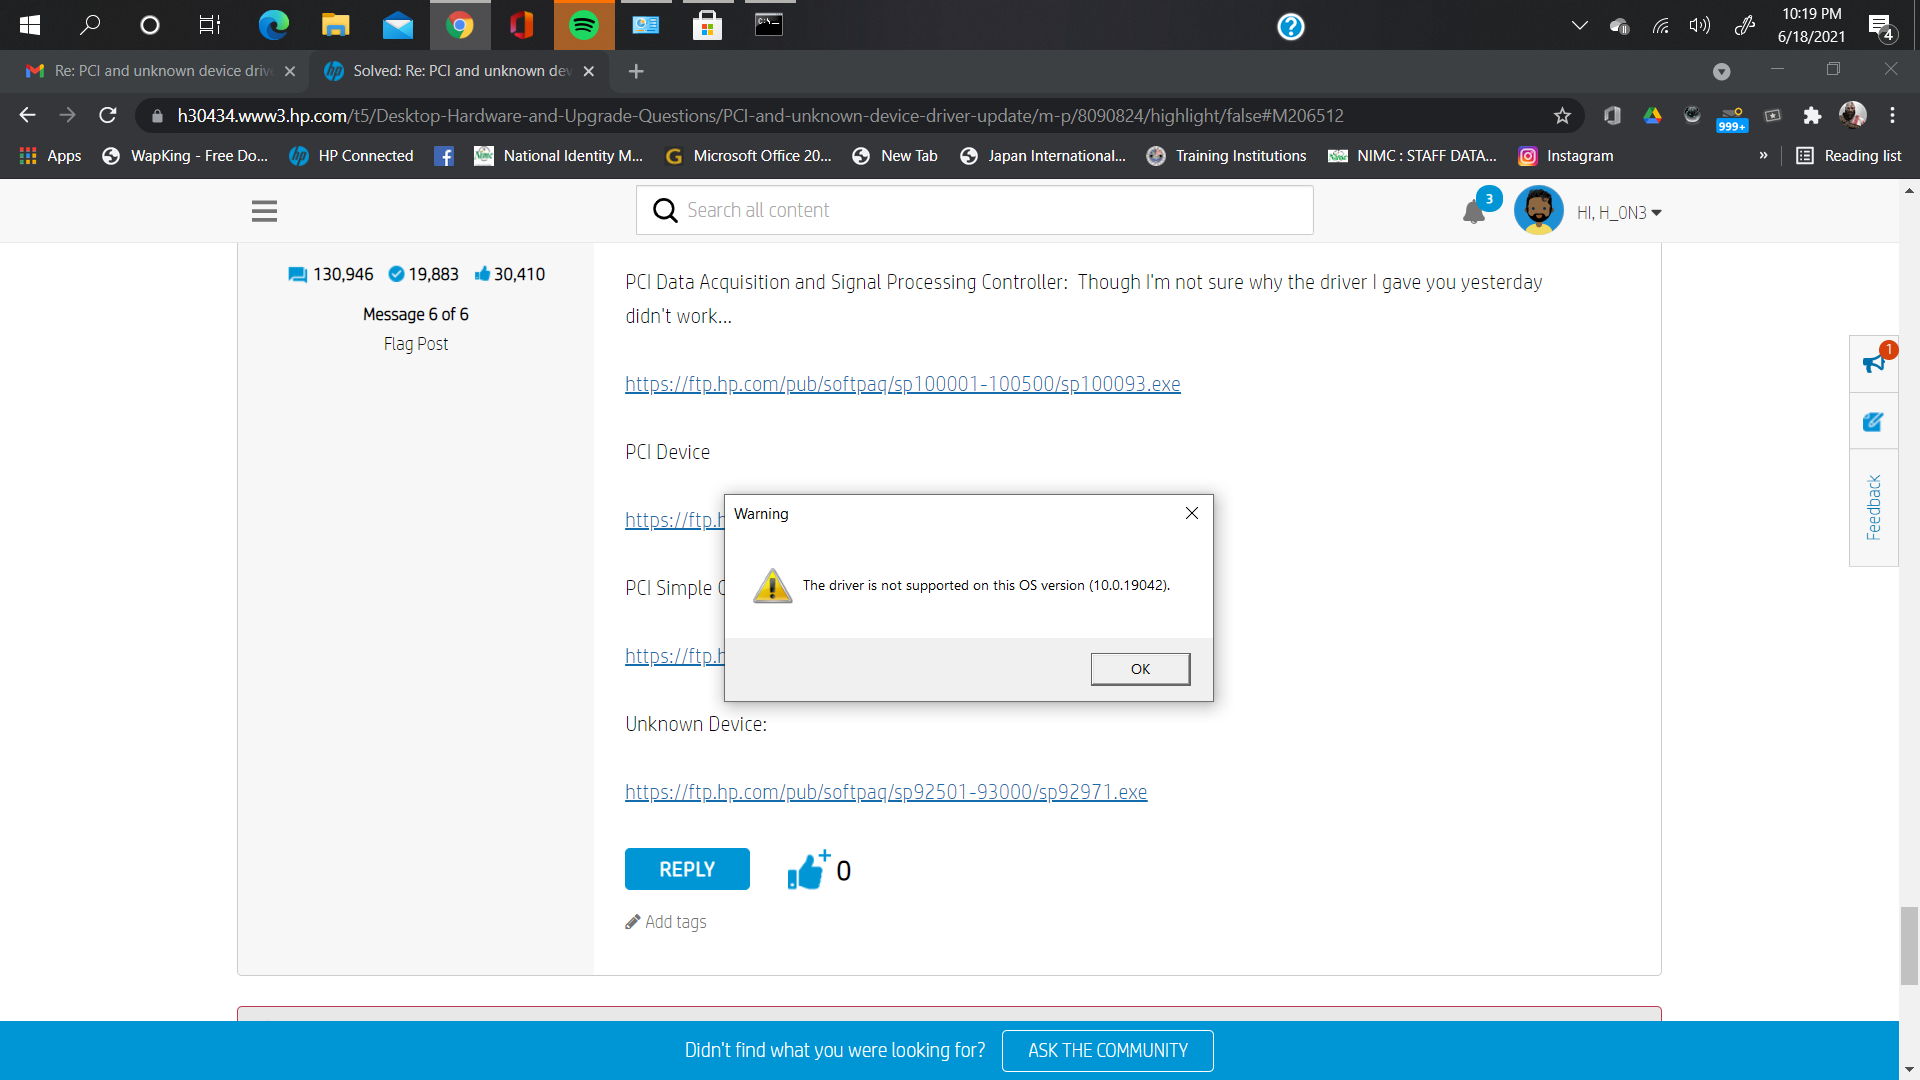Expand the HI, H_ON3 user dropdown
Viewport: 1920px width, 1080px height.
pos(1618,213)
